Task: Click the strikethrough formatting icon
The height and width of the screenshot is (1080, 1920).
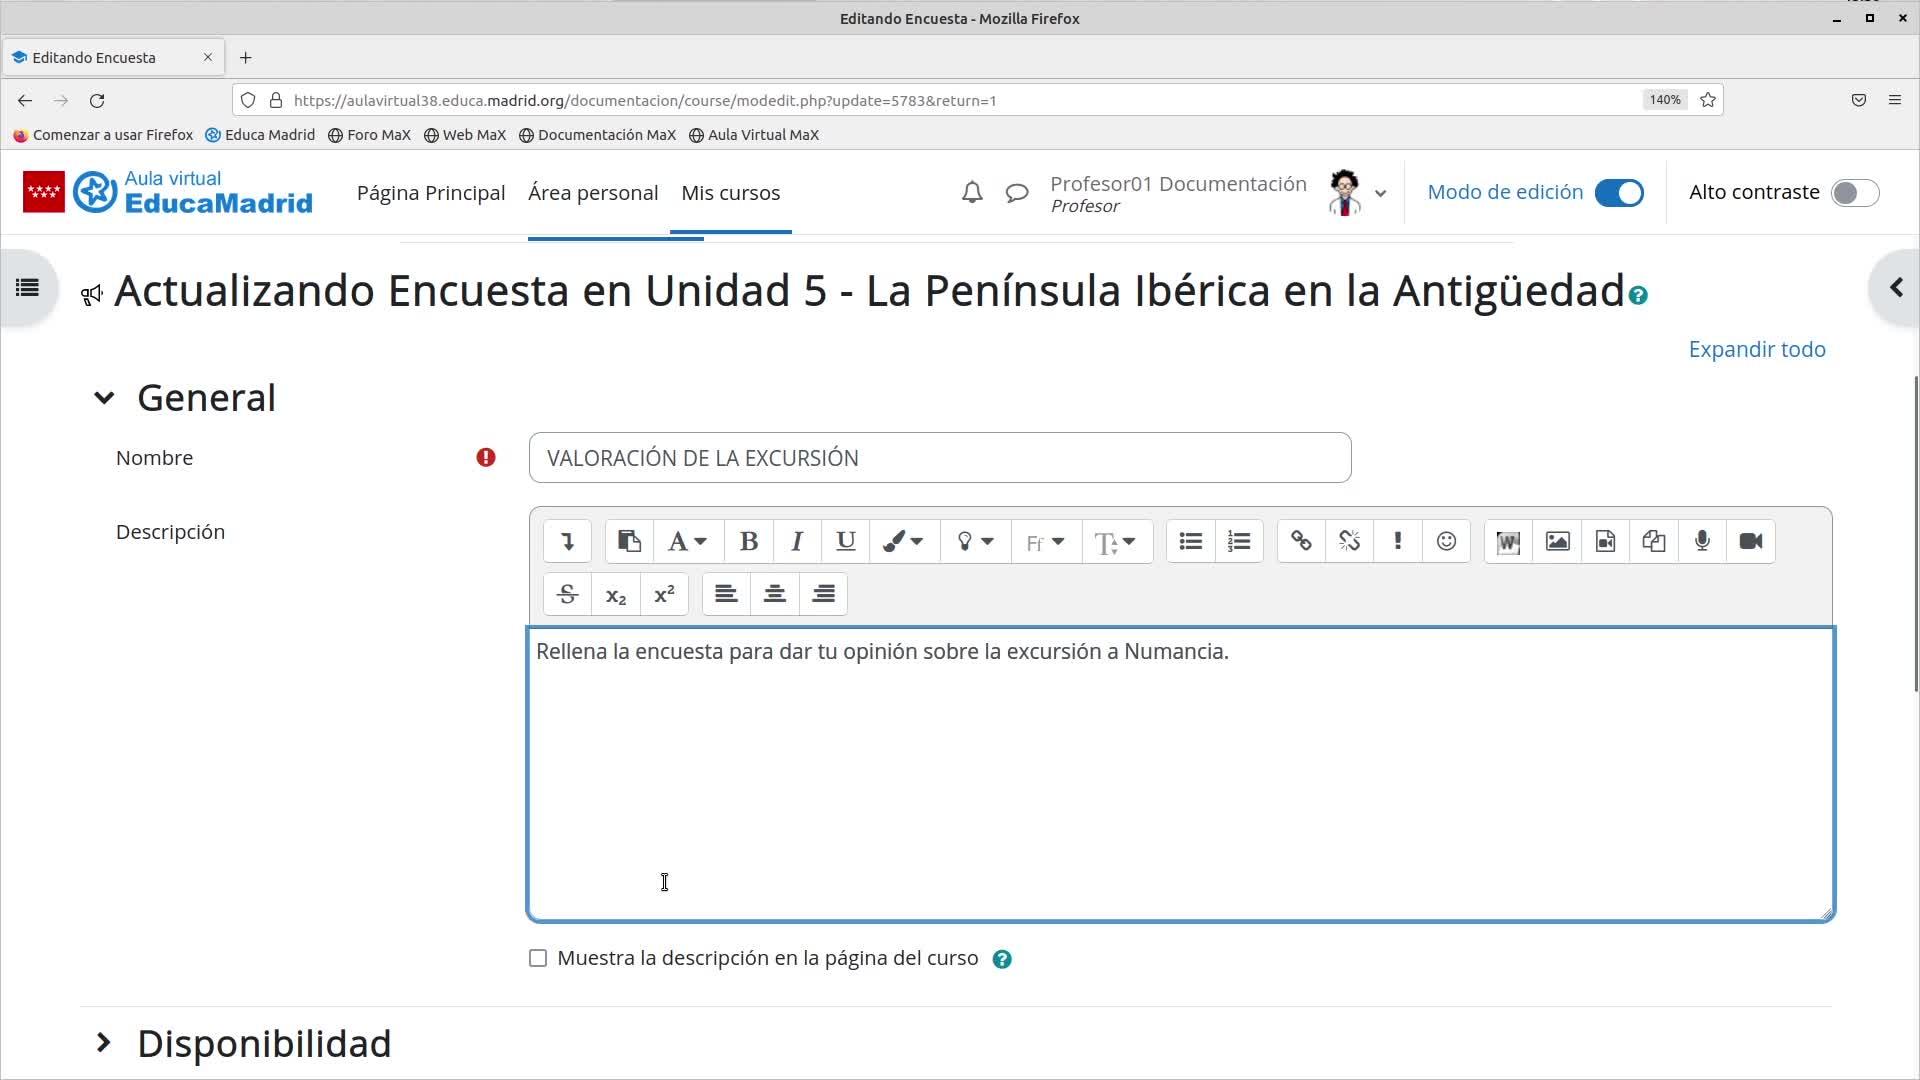Action: click(567, 594)
